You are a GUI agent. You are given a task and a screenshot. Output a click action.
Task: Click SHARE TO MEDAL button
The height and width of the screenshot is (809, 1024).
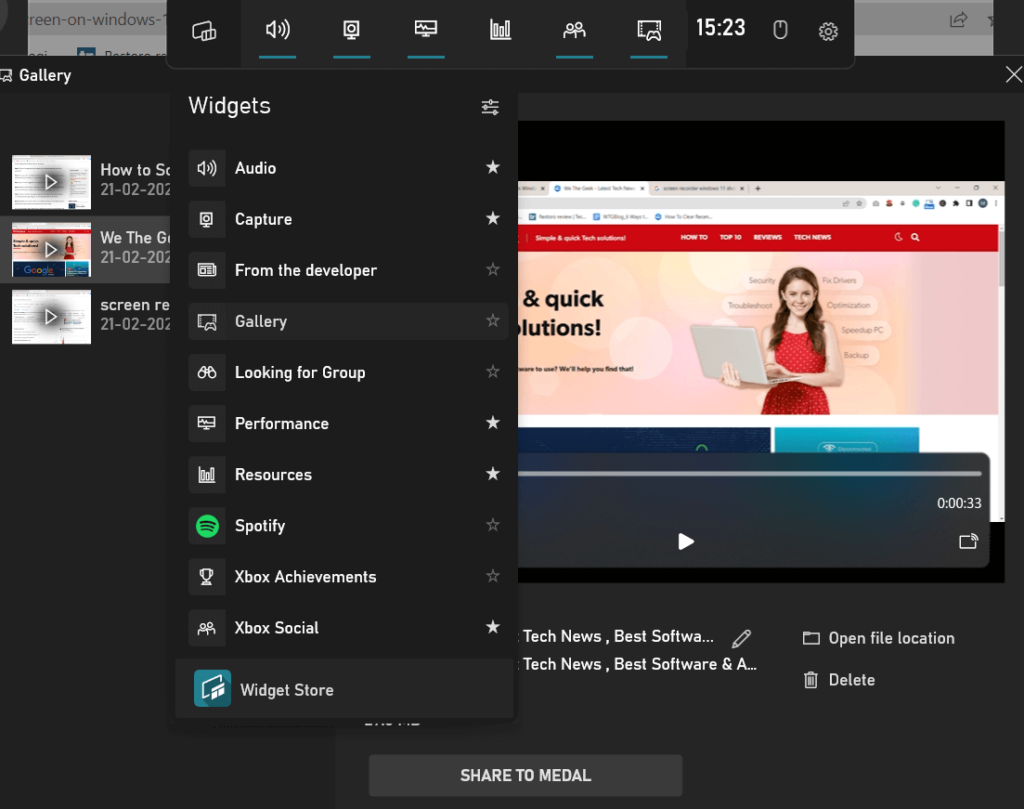pyautogui.click(x=526, y=776)
